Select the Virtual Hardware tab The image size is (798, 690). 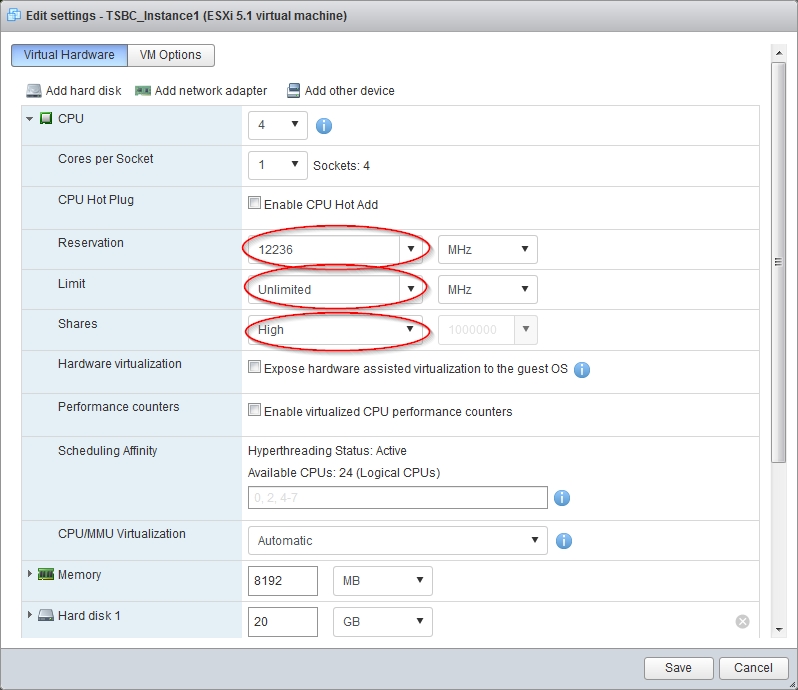pos(69,55)
